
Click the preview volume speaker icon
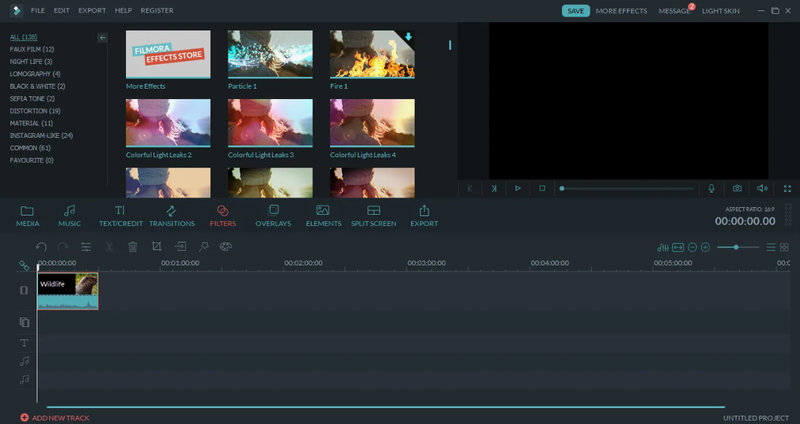762,188
